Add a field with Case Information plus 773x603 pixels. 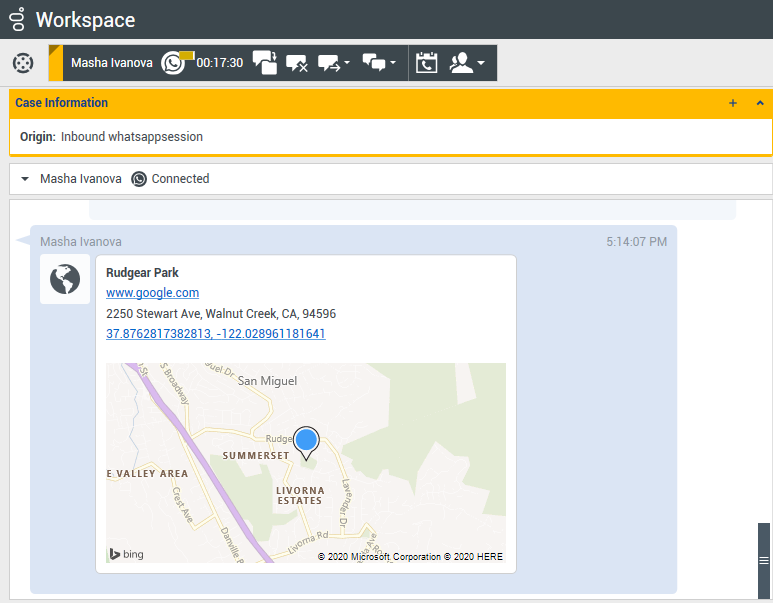coord(733,103)
